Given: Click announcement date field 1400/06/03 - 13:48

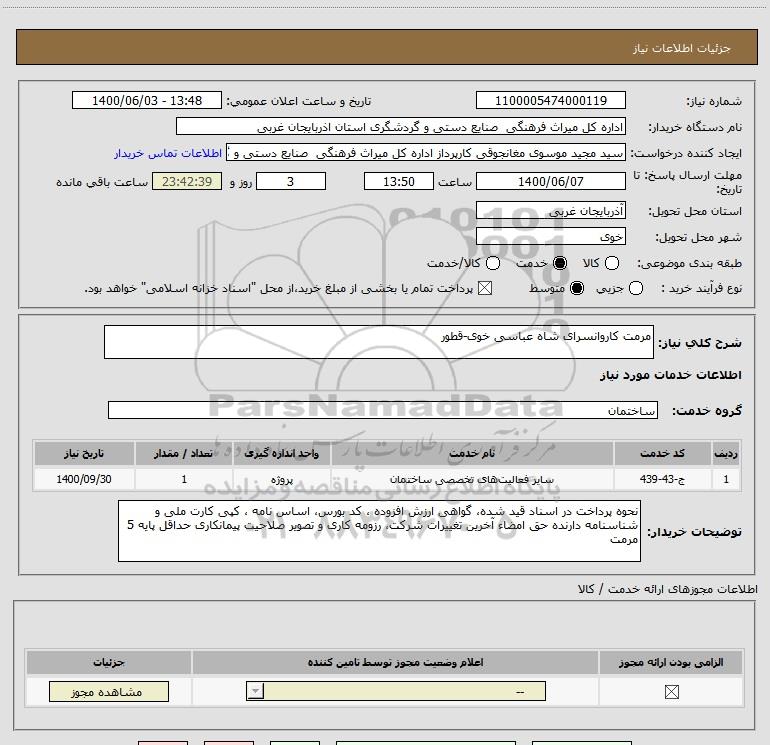Looking at the screenshot, I should click(147, 100).
